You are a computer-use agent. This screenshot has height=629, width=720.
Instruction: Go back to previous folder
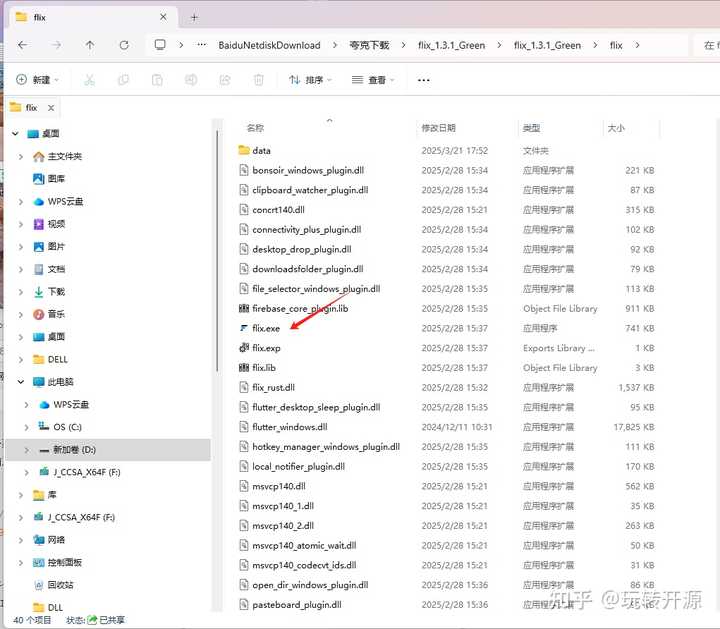(x=22, y=45)
